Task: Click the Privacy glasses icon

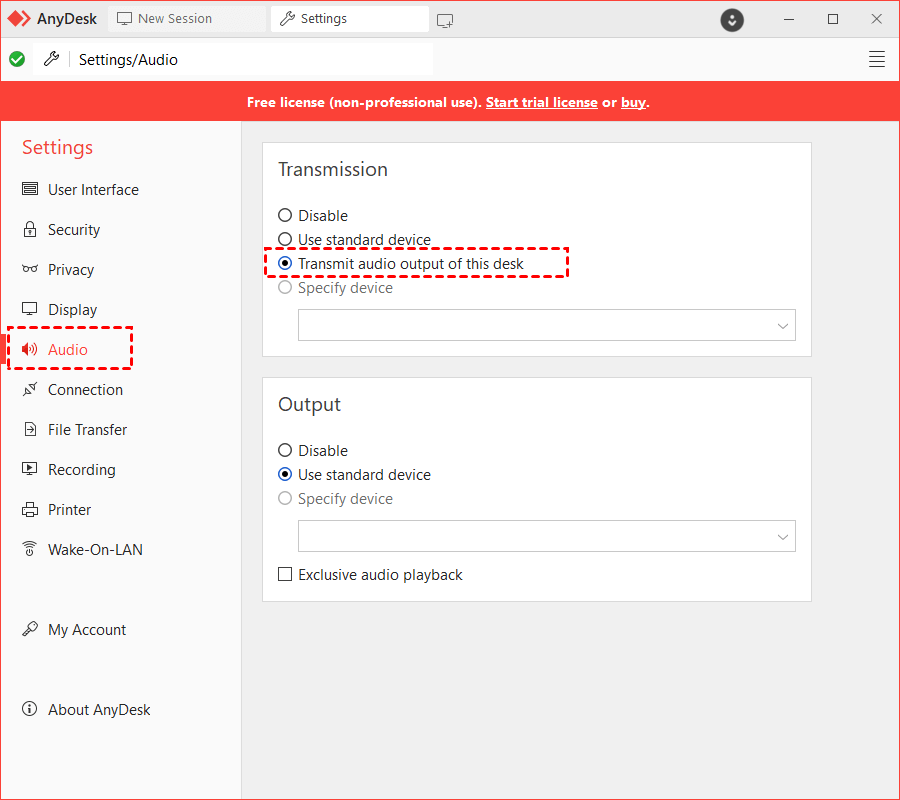Action: (x=30, y=269)
